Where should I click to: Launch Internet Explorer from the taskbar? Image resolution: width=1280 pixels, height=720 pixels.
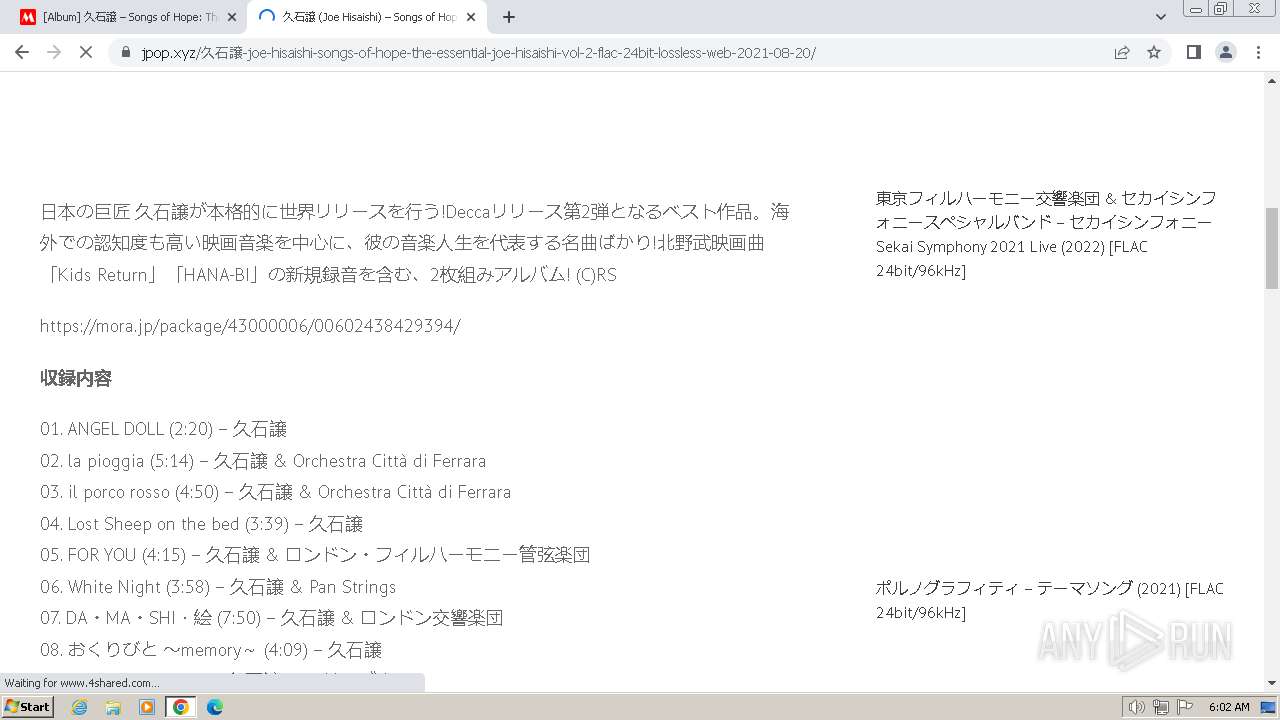[x=79, y=707]
